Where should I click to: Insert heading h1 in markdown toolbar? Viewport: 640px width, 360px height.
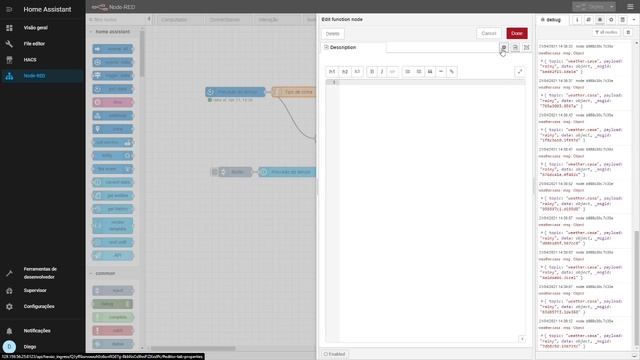click(x=332, y=72)
